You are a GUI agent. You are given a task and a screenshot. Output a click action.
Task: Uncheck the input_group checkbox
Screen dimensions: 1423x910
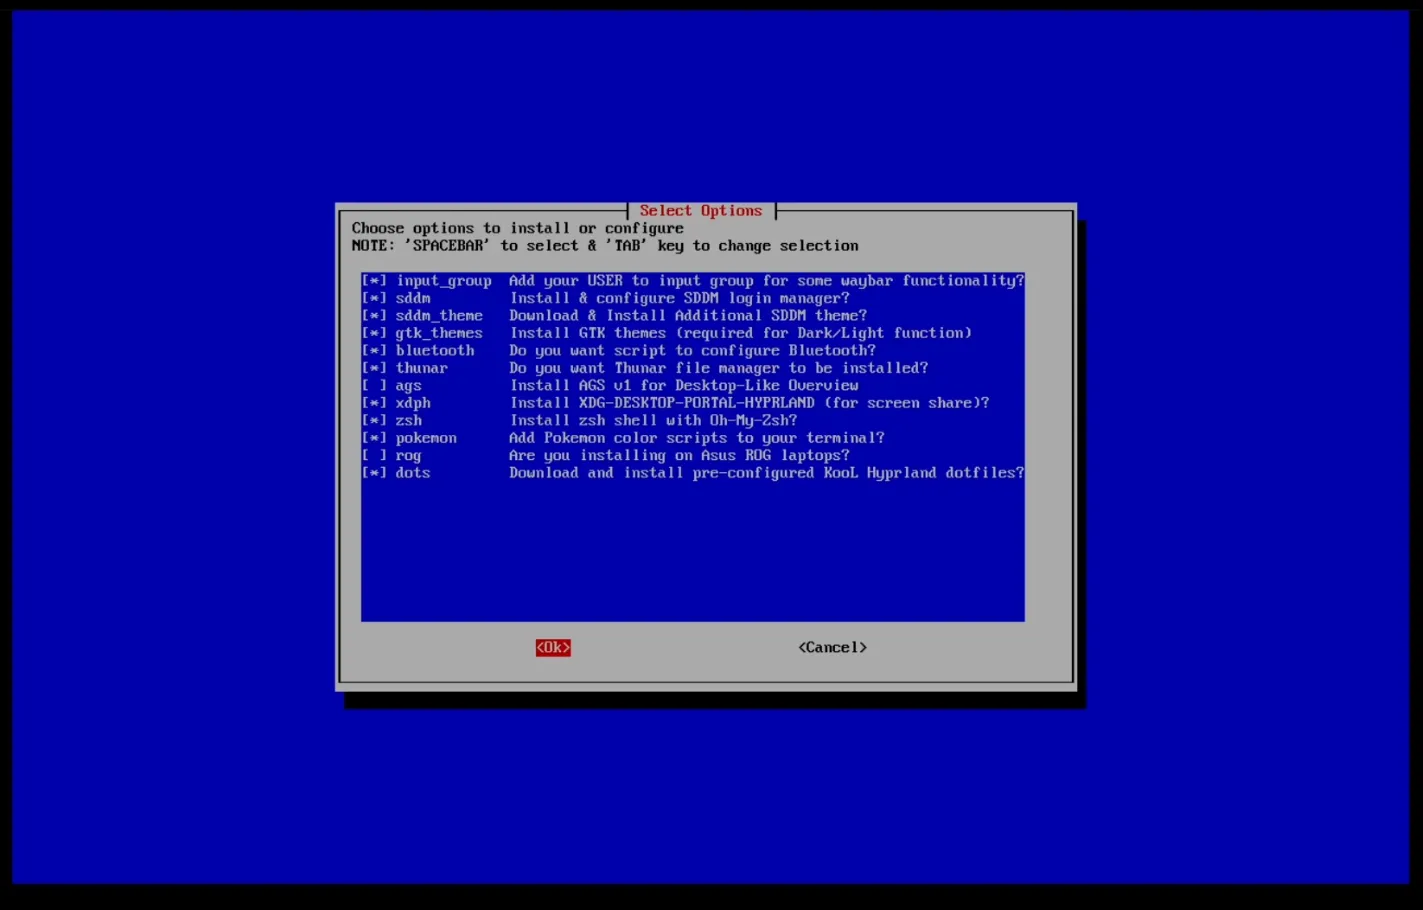point(374,281)
